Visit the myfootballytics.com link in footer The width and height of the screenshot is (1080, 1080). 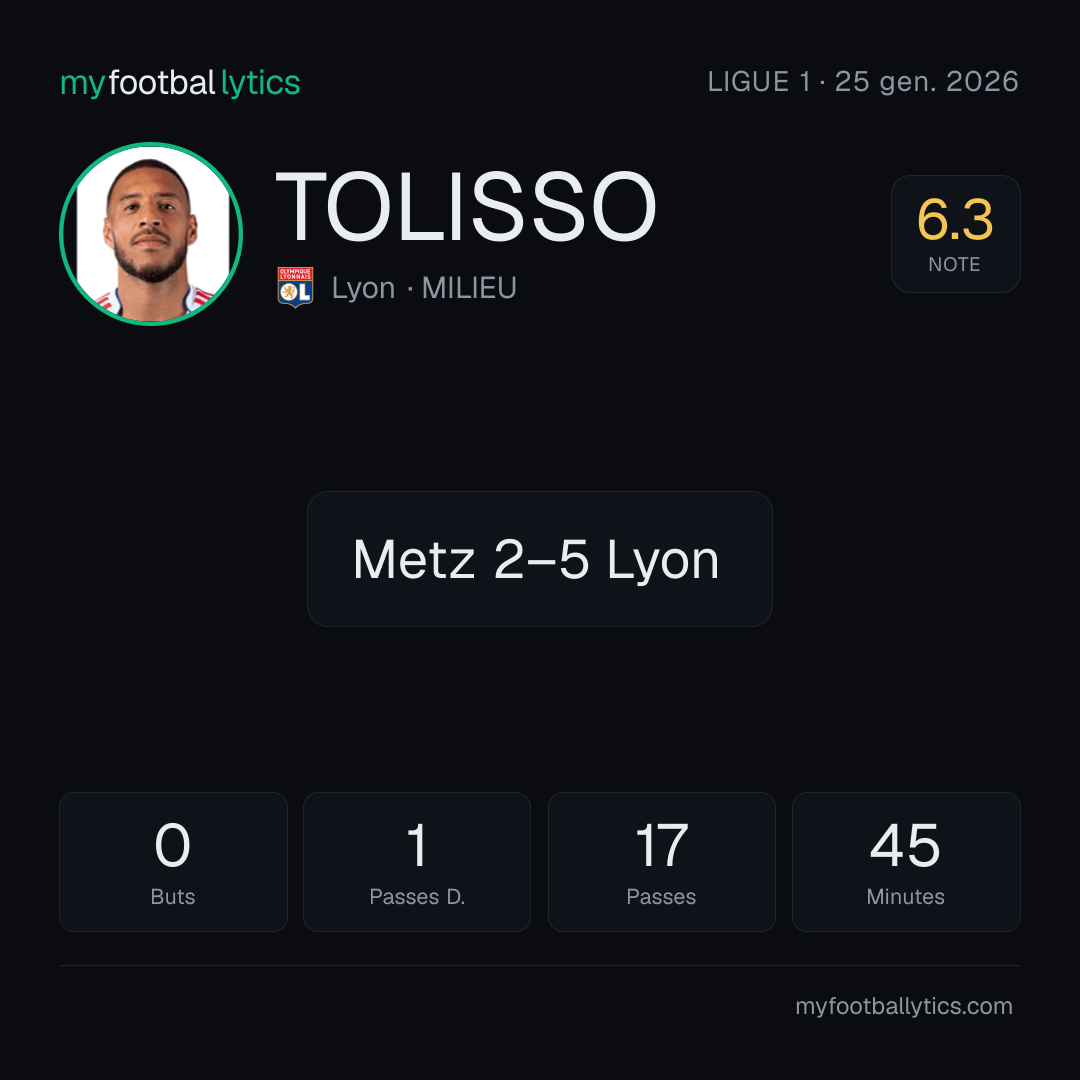(x=904, y=1006)
